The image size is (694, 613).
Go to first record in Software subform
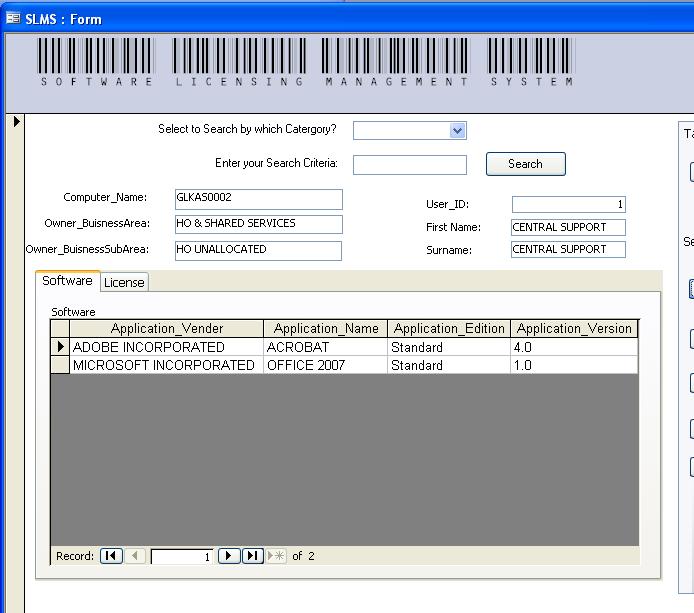(x=111, y=555)
